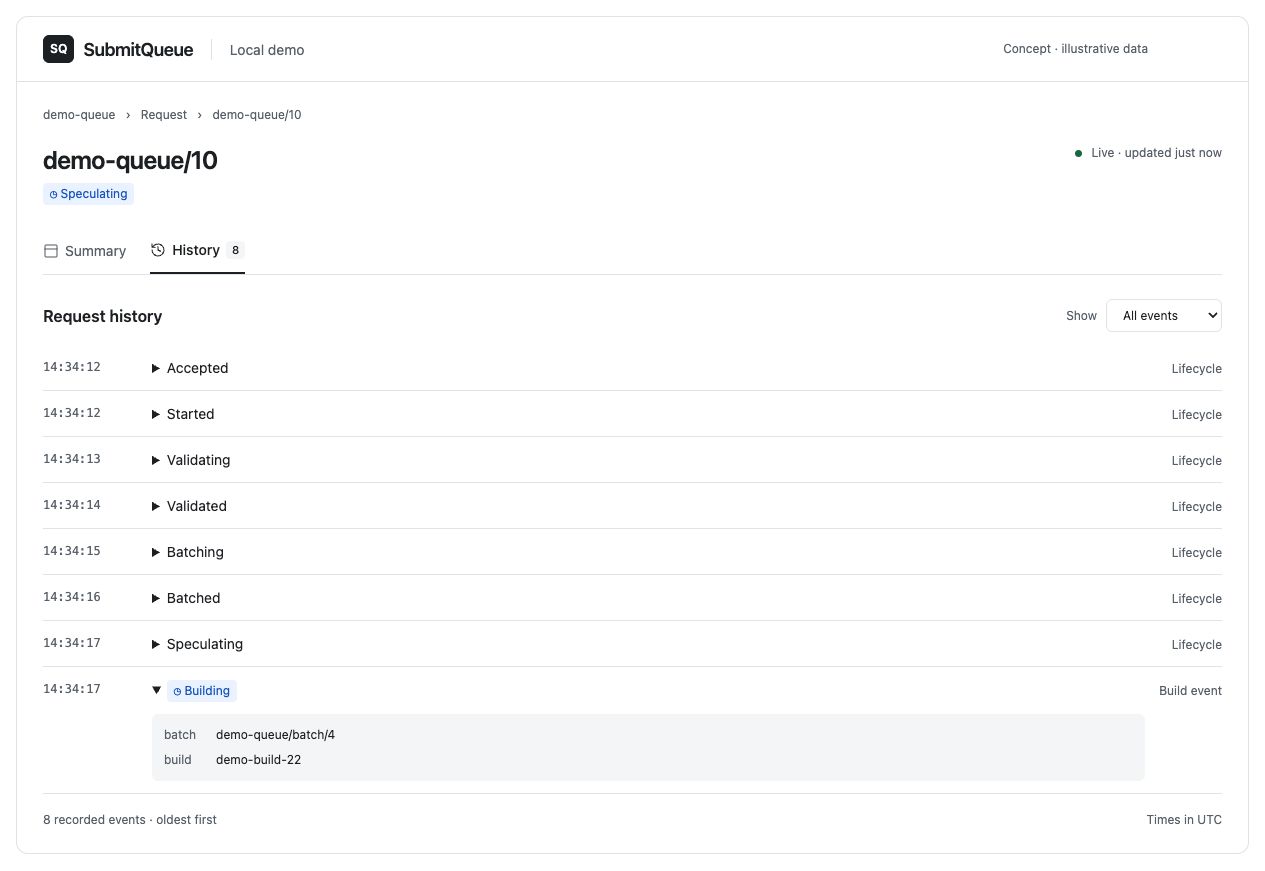This screenshot has width=1265, height=871.
Task: Click the SubmitQueue brand name
Action: (138, 49)
